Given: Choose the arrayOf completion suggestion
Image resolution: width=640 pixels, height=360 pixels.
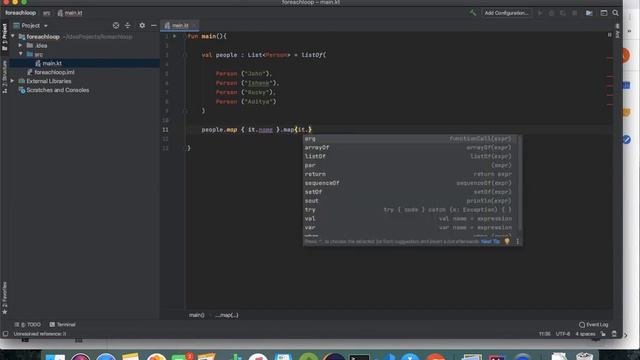Looking at the screenshot, I should (x=410, y=148).
